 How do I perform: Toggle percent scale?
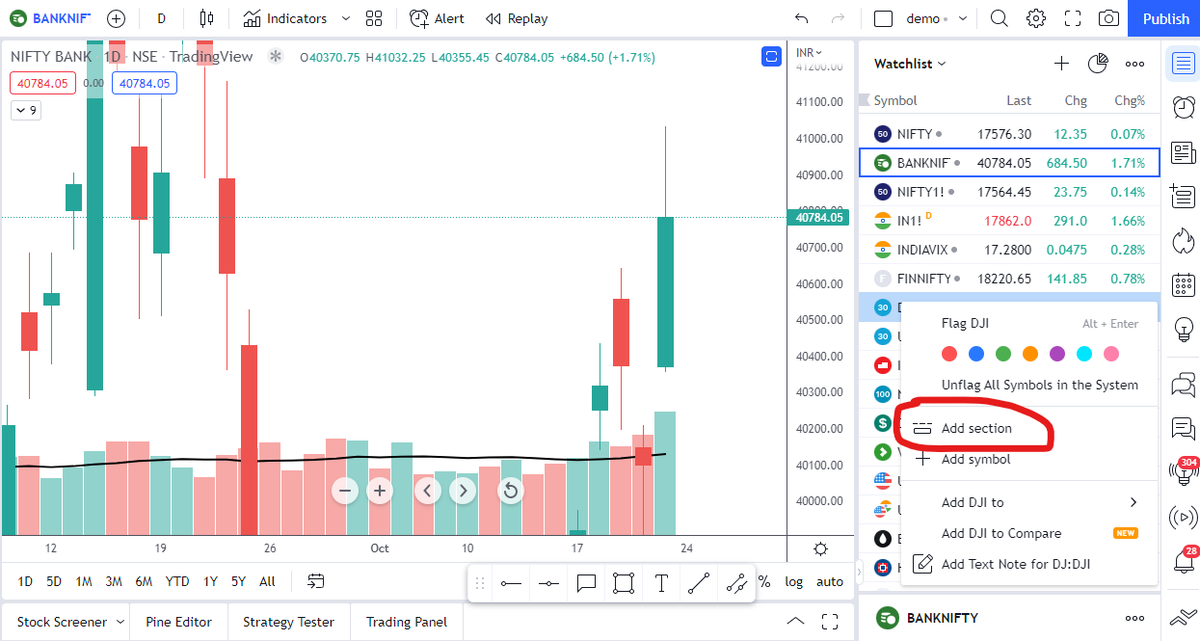point(764,581)
